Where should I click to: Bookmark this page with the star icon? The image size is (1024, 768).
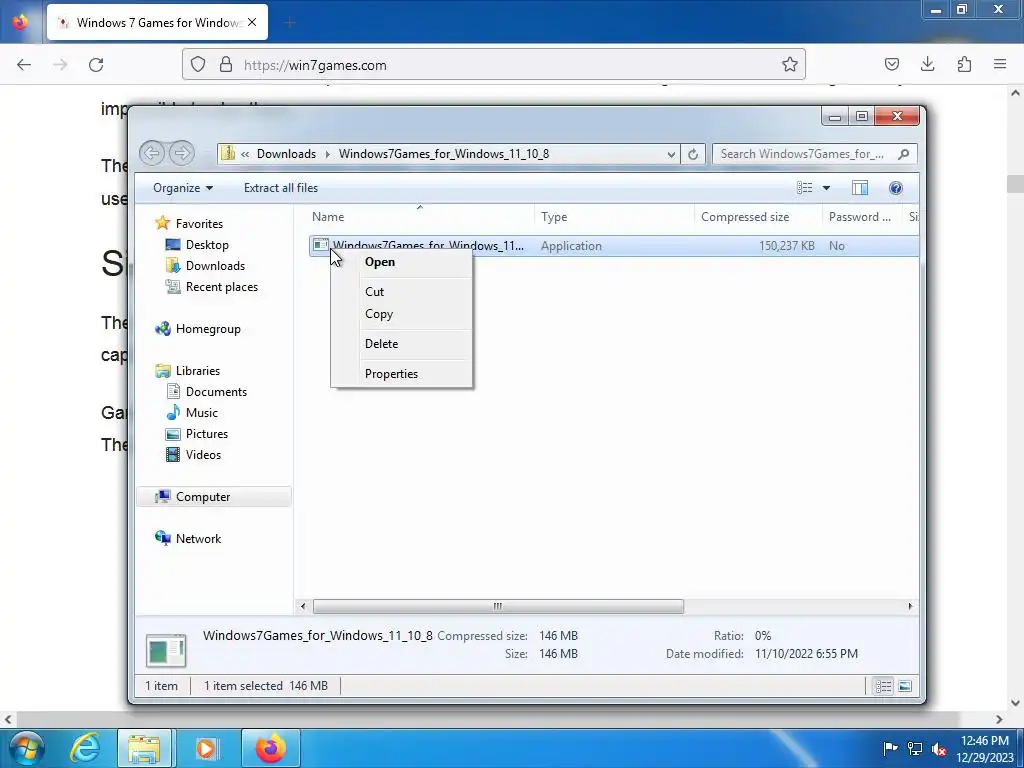(790, 64)
